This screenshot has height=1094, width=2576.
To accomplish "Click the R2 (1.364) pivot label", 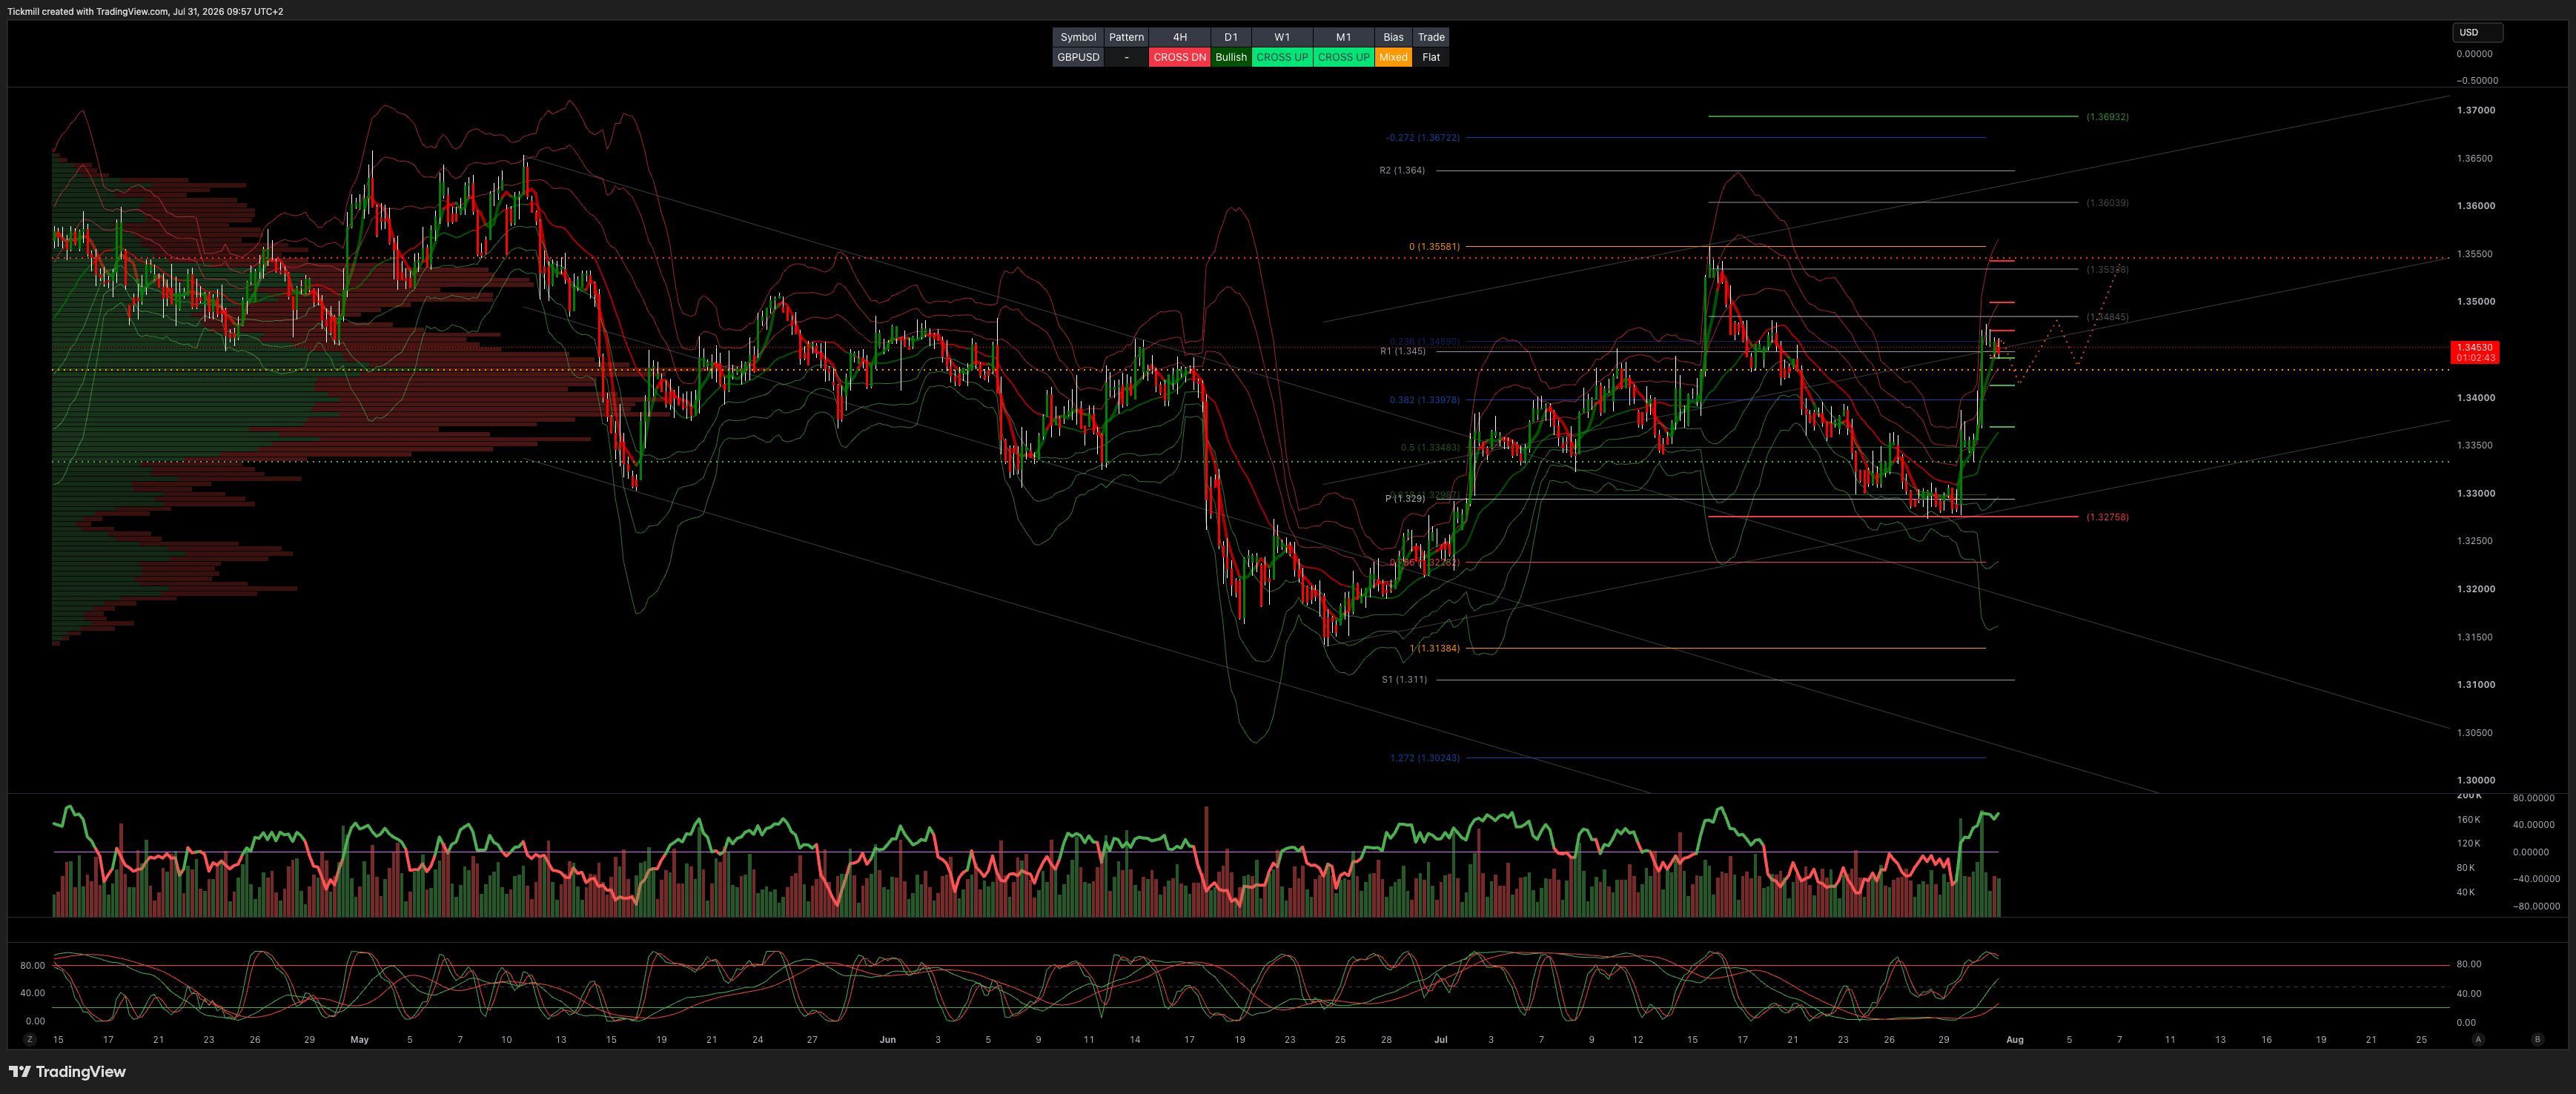I will pos(1402,171).
